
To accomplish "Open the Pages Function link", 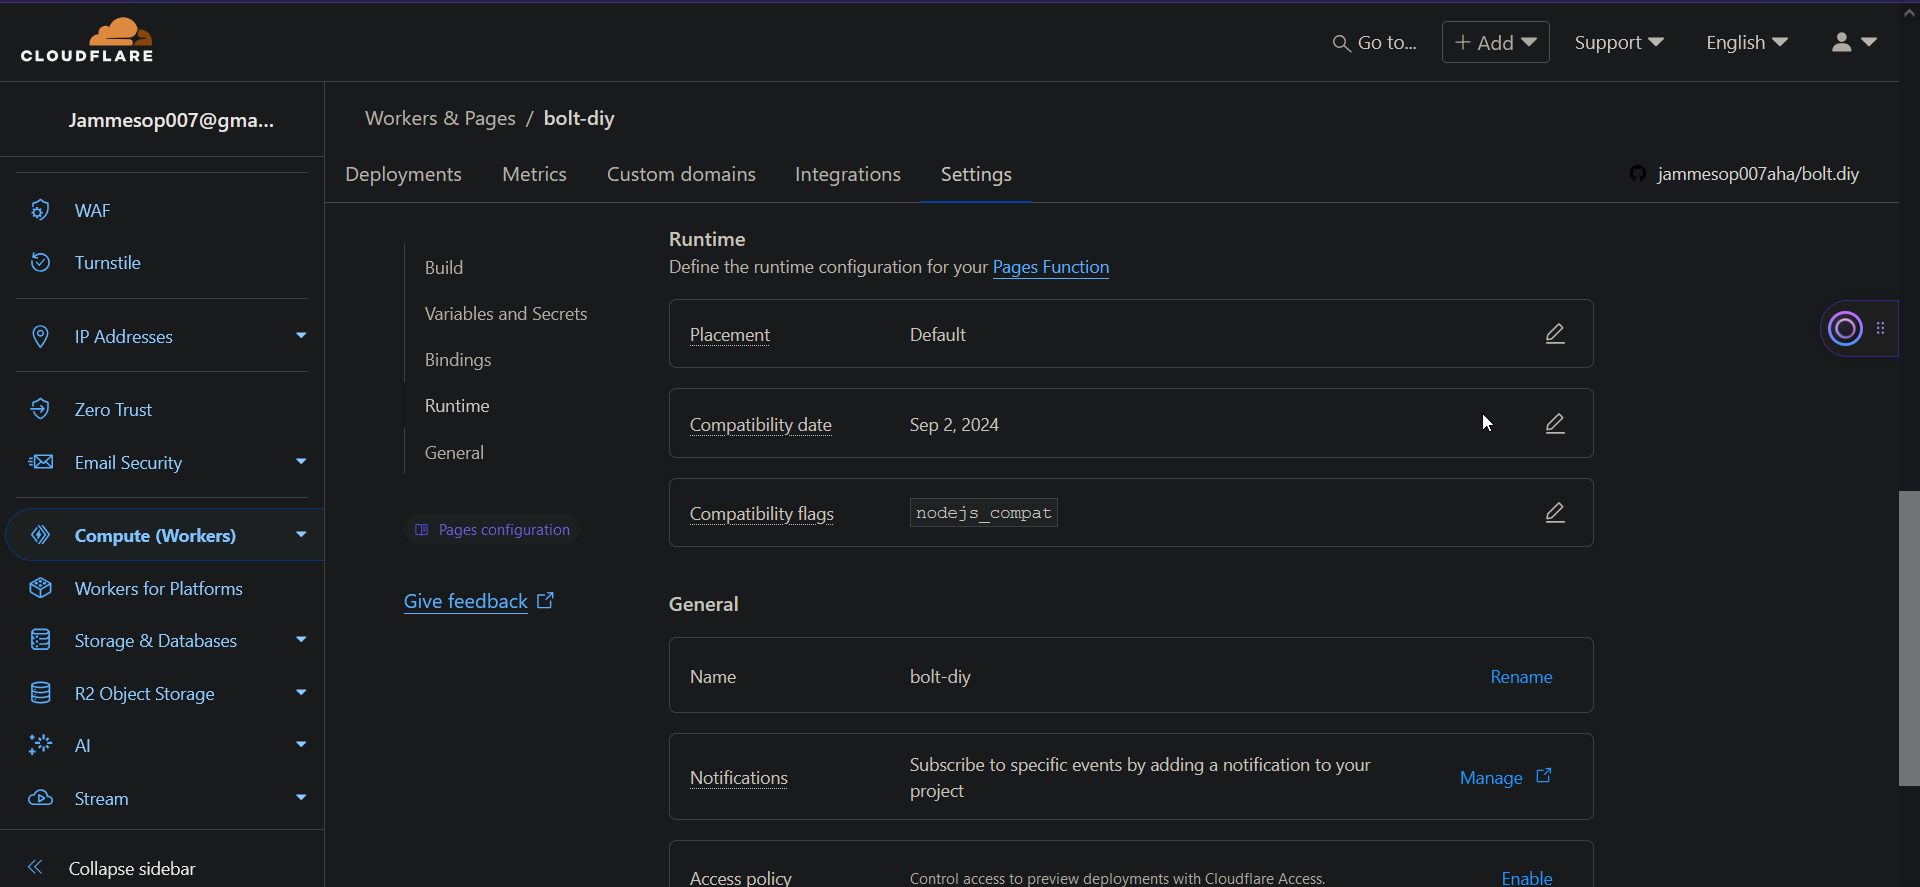I will click(1051, 267).
